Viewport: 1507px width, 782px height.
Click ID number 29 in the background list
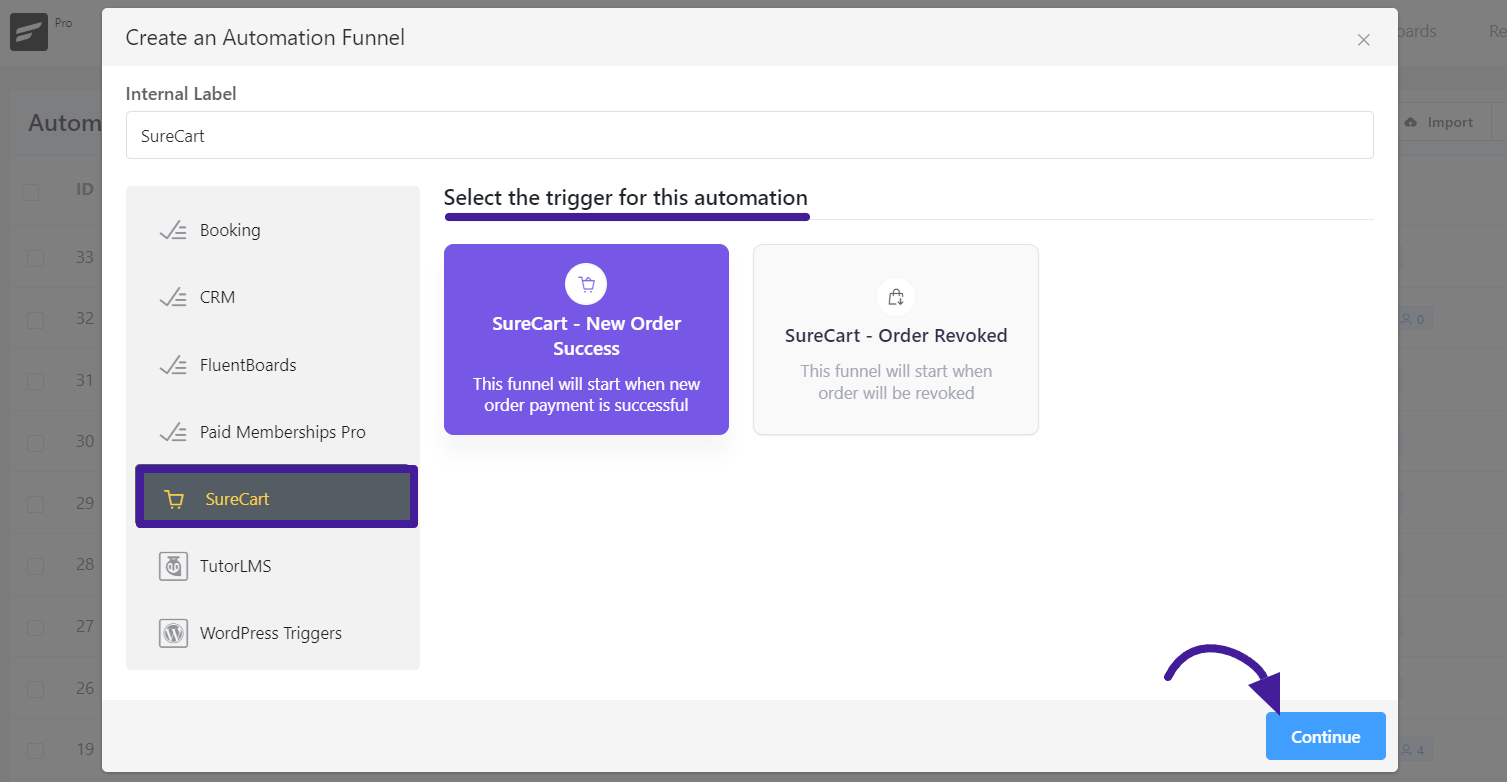85,503
